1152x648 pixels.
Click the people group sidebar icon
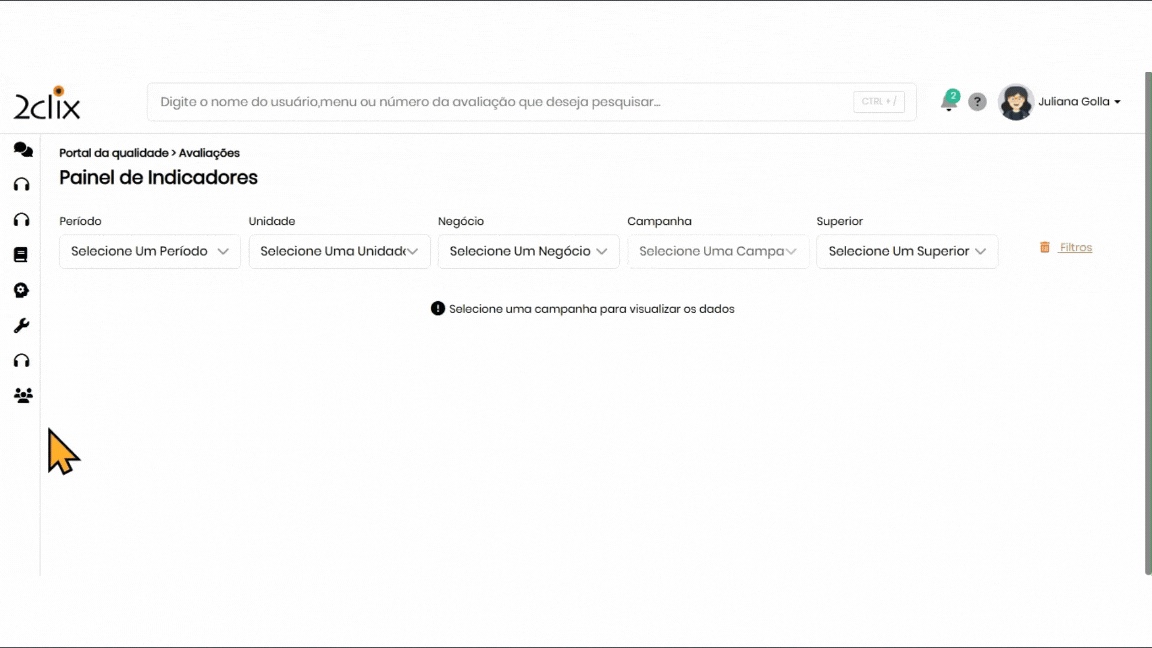[x=23, y=396]
